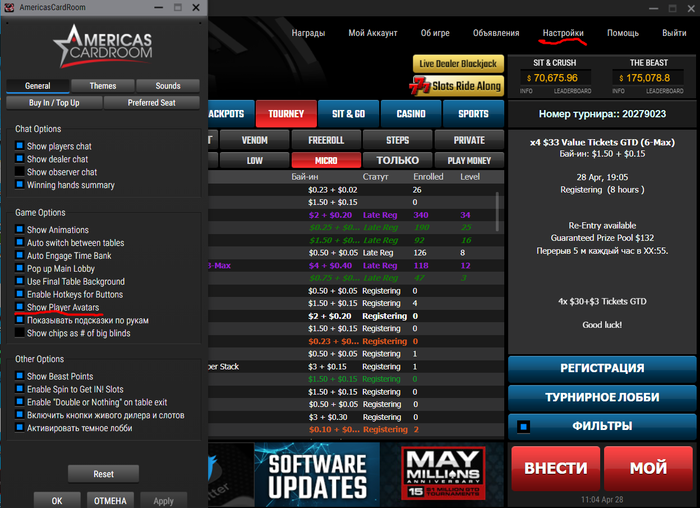Click the red ВНЕСТИ deposit button
The width and height of the screenshot is (700, 508).
(x=555, y=468)
